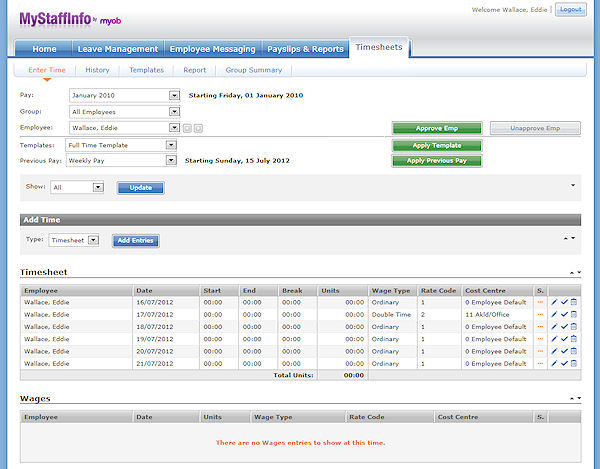Screen dimensions: 600x469
Task: Click clipboard icon for 21/07/2012 row
Action: point(573,364)
